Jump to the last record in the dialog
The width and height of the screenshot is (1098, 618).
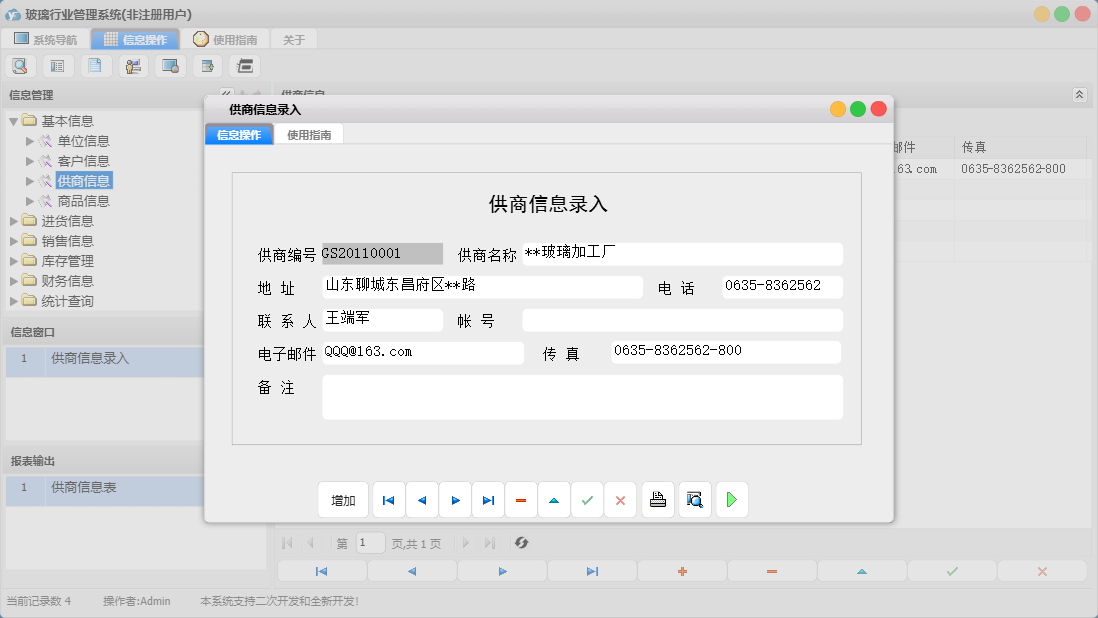(488, 499)
